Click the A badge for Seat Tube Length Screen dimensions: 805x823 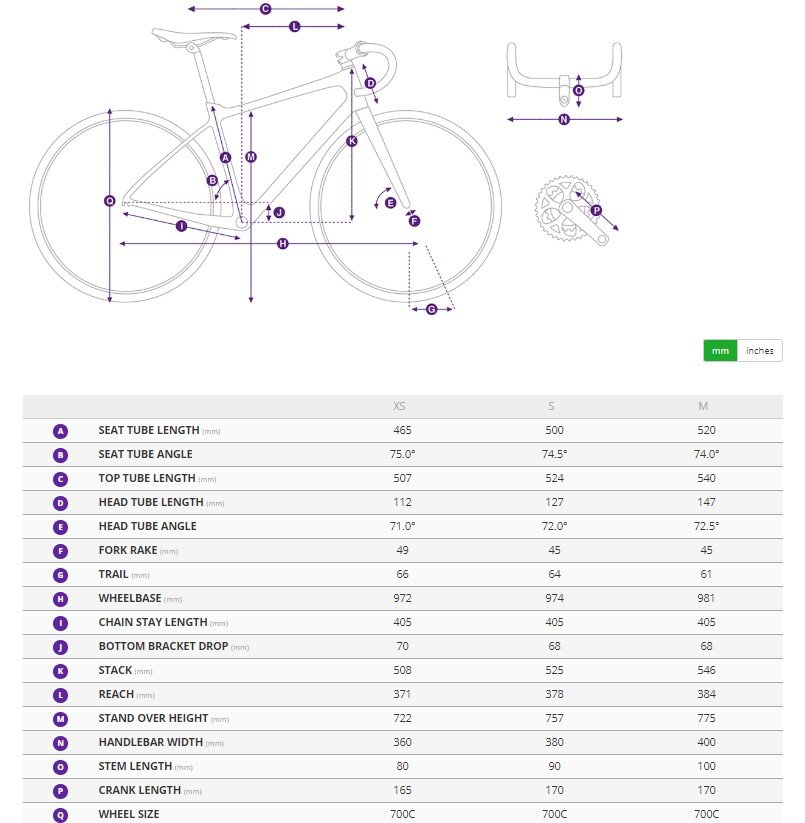pyautogui.click(x=60, y=431)
